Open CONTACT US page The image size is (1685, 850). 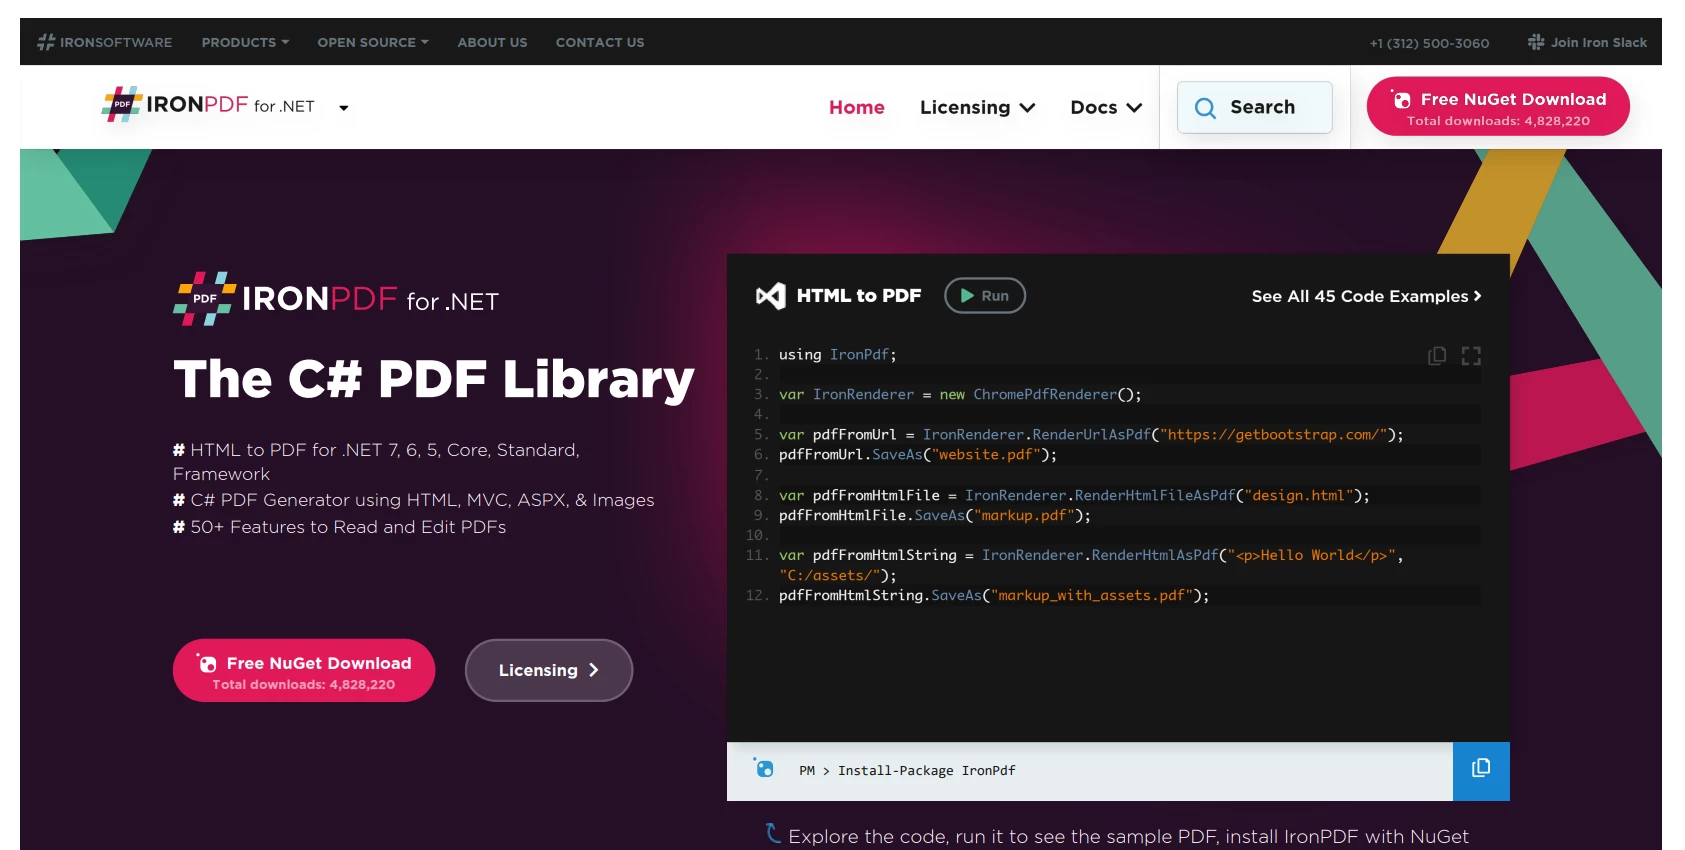[x=600, y=42]
